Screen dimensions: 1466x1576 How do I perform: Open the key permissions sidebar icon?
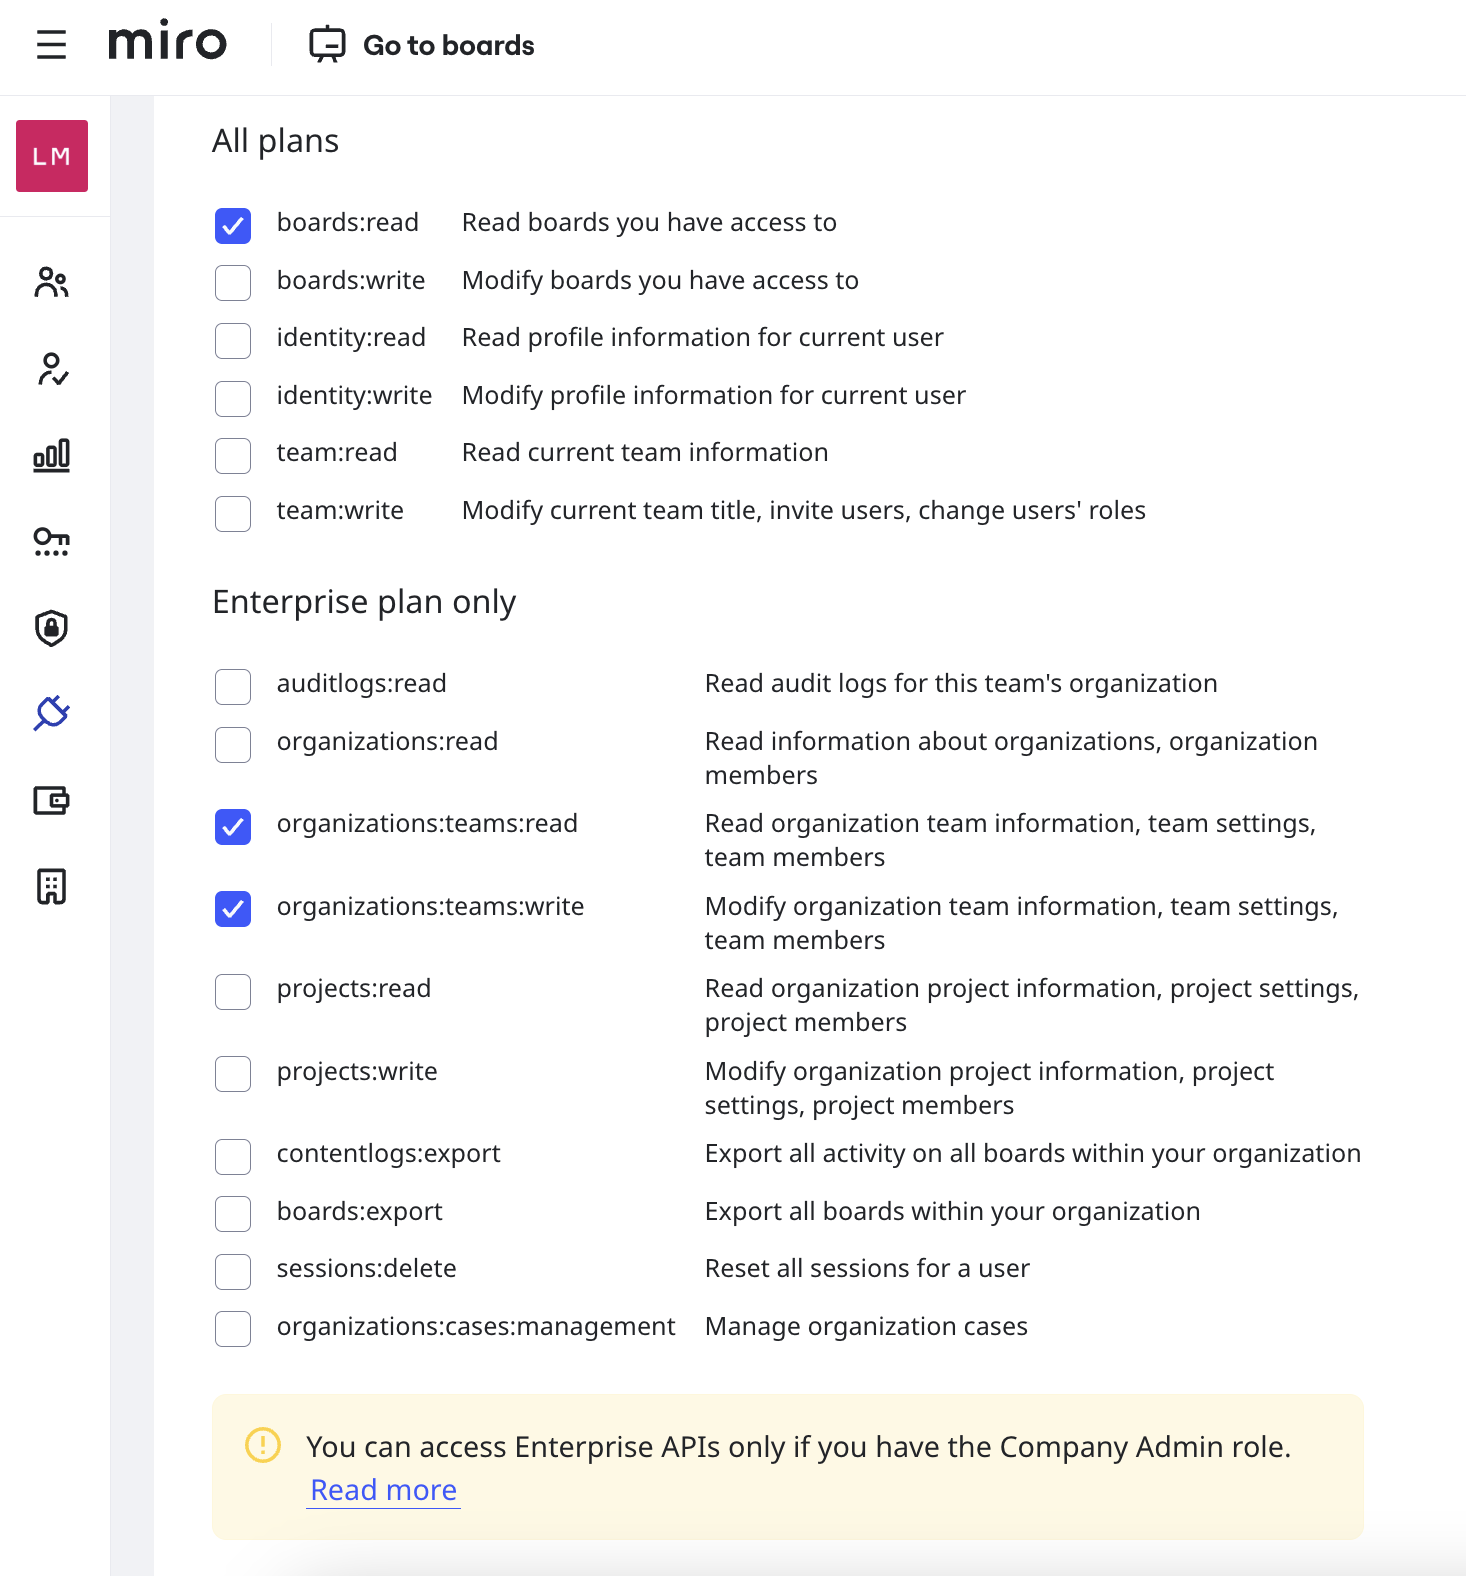click(x=51, y=542)
